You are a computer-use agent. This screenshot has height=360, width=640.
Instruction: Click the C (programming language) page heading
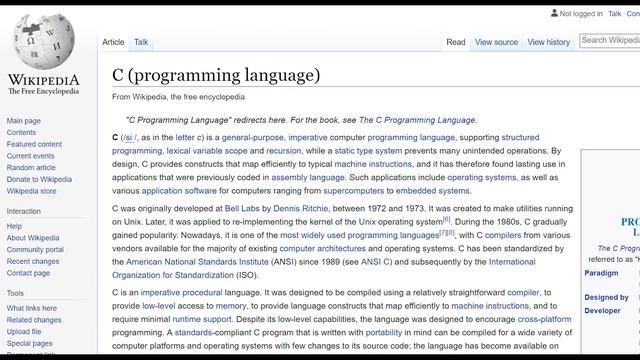216,76
